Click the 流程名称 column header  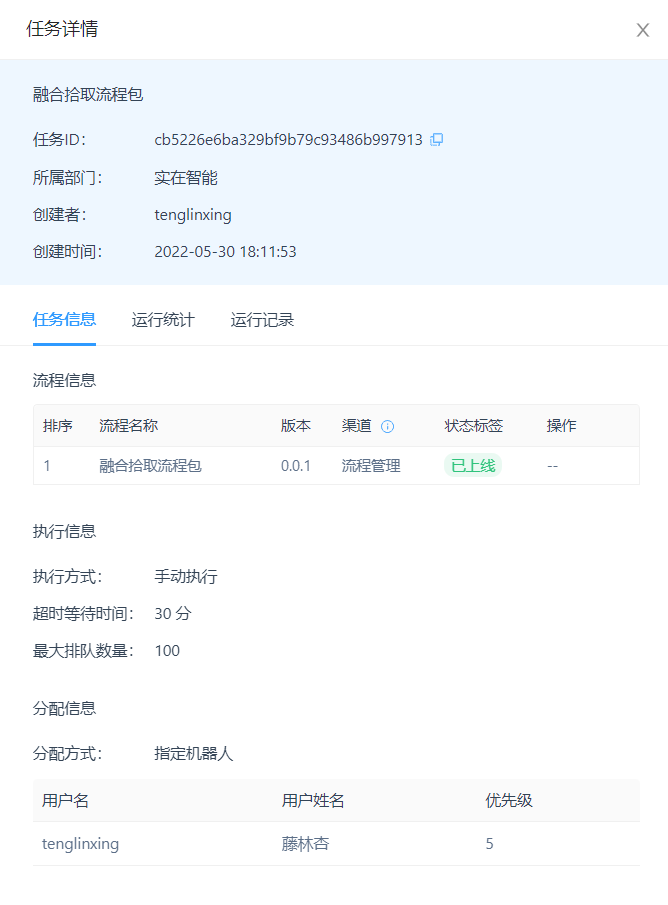(128, 426)
